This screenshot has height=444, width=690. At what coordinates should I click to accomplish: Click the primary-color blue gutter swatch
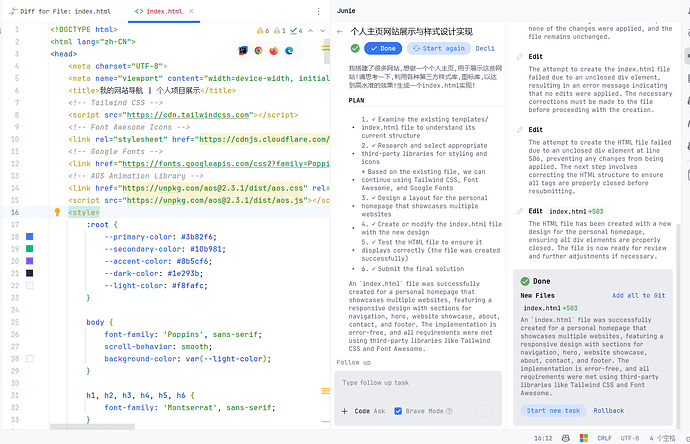[x=29, y=237]
